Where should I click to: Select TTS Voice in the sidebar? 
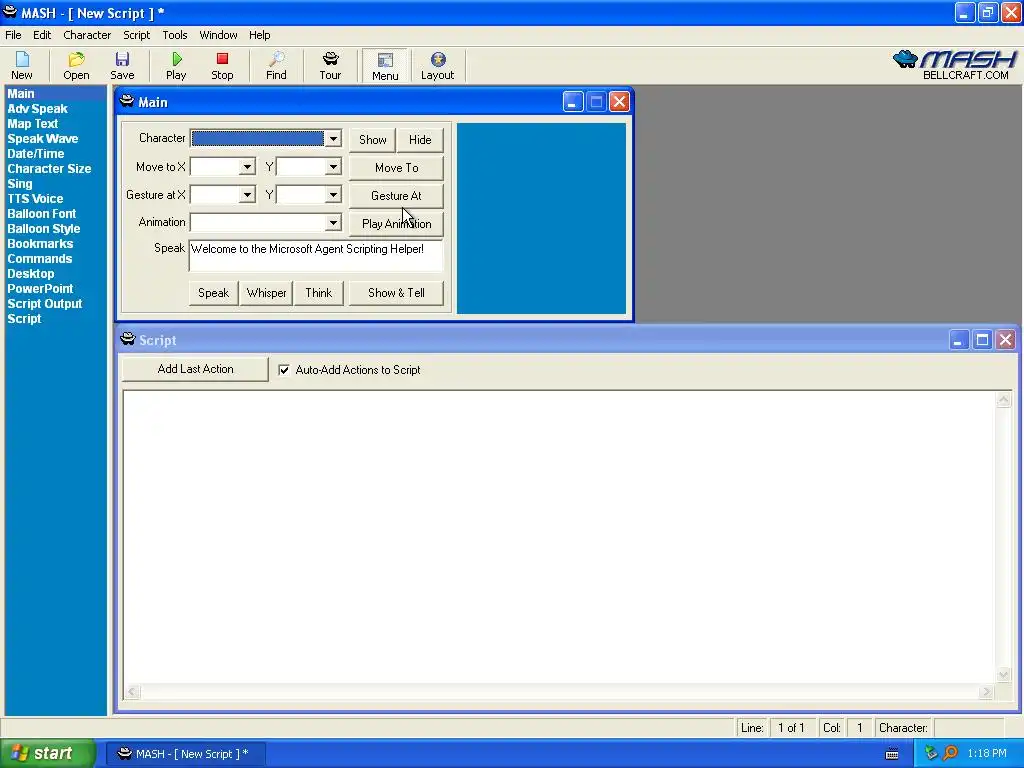(x=35, y=199)
